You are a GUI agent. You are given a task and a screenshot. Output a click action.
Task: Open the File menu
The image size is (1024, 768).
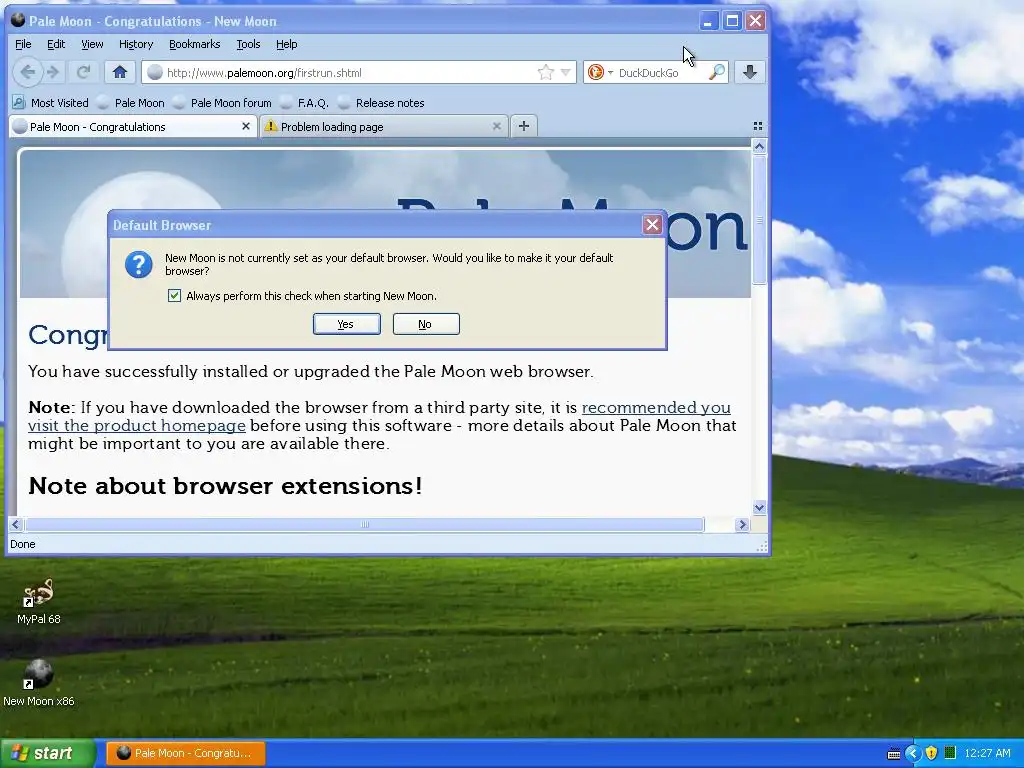[x=23, y=44]
